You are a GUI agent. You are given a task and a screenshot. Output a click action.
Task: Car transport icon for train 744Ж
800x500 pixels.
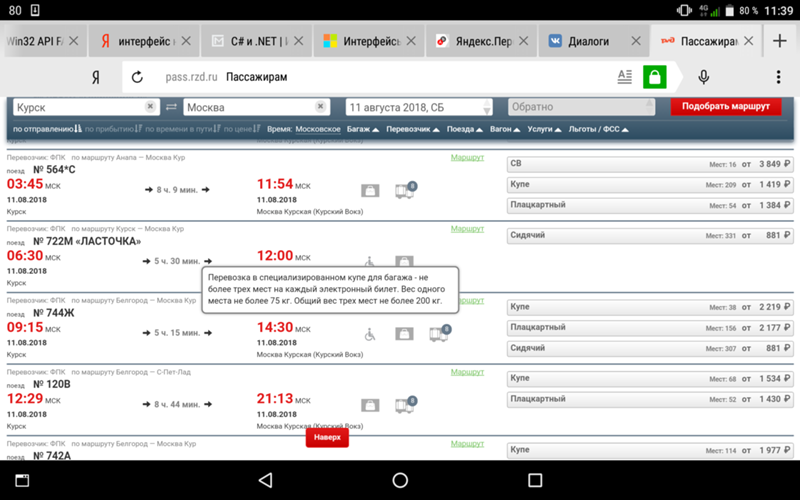pyautogui.click(x=440, y=333)
